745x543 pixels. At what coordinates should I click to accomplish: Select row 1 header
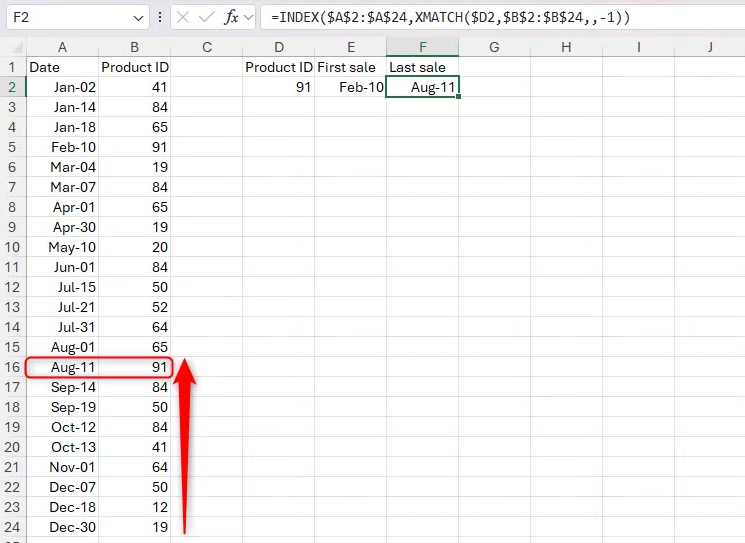12,67
